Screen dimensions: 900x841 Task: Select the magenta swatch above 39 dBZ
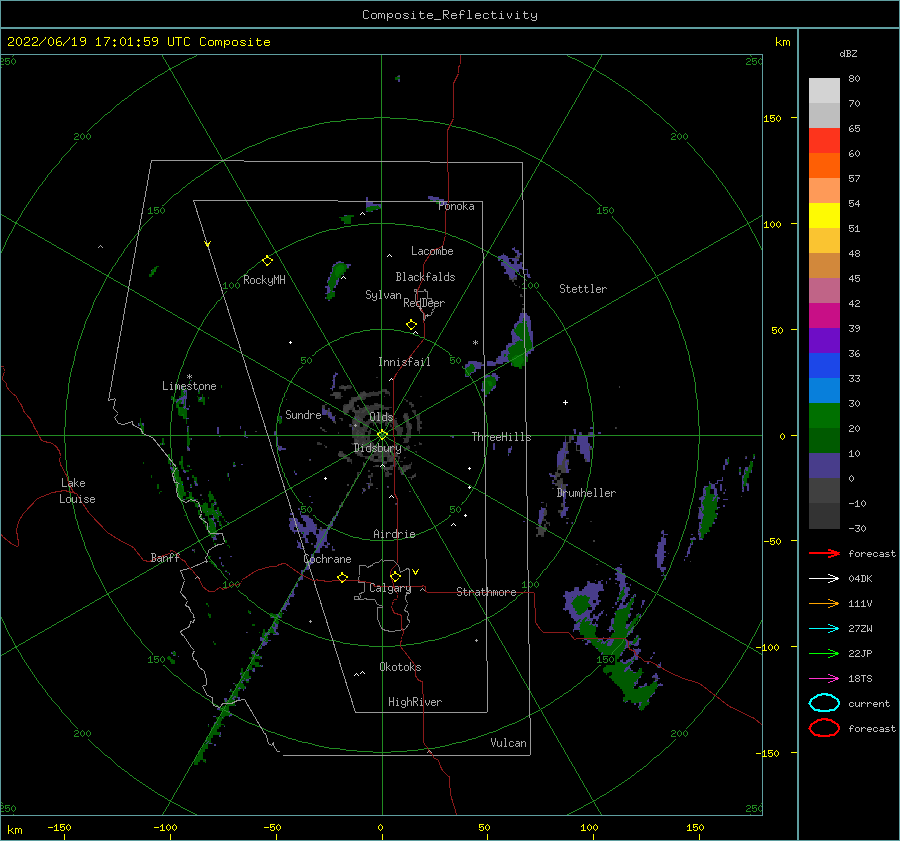824,315
